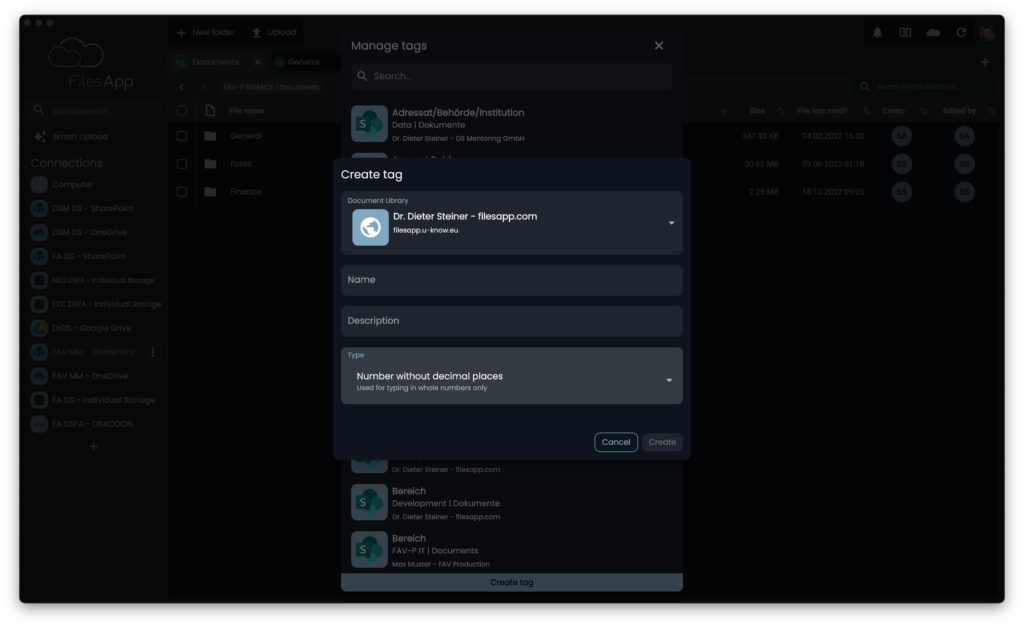Select the Adressat/Behörde/Institution tag
This screenshot has width=1024, height=627.
(x=511, y=124)
